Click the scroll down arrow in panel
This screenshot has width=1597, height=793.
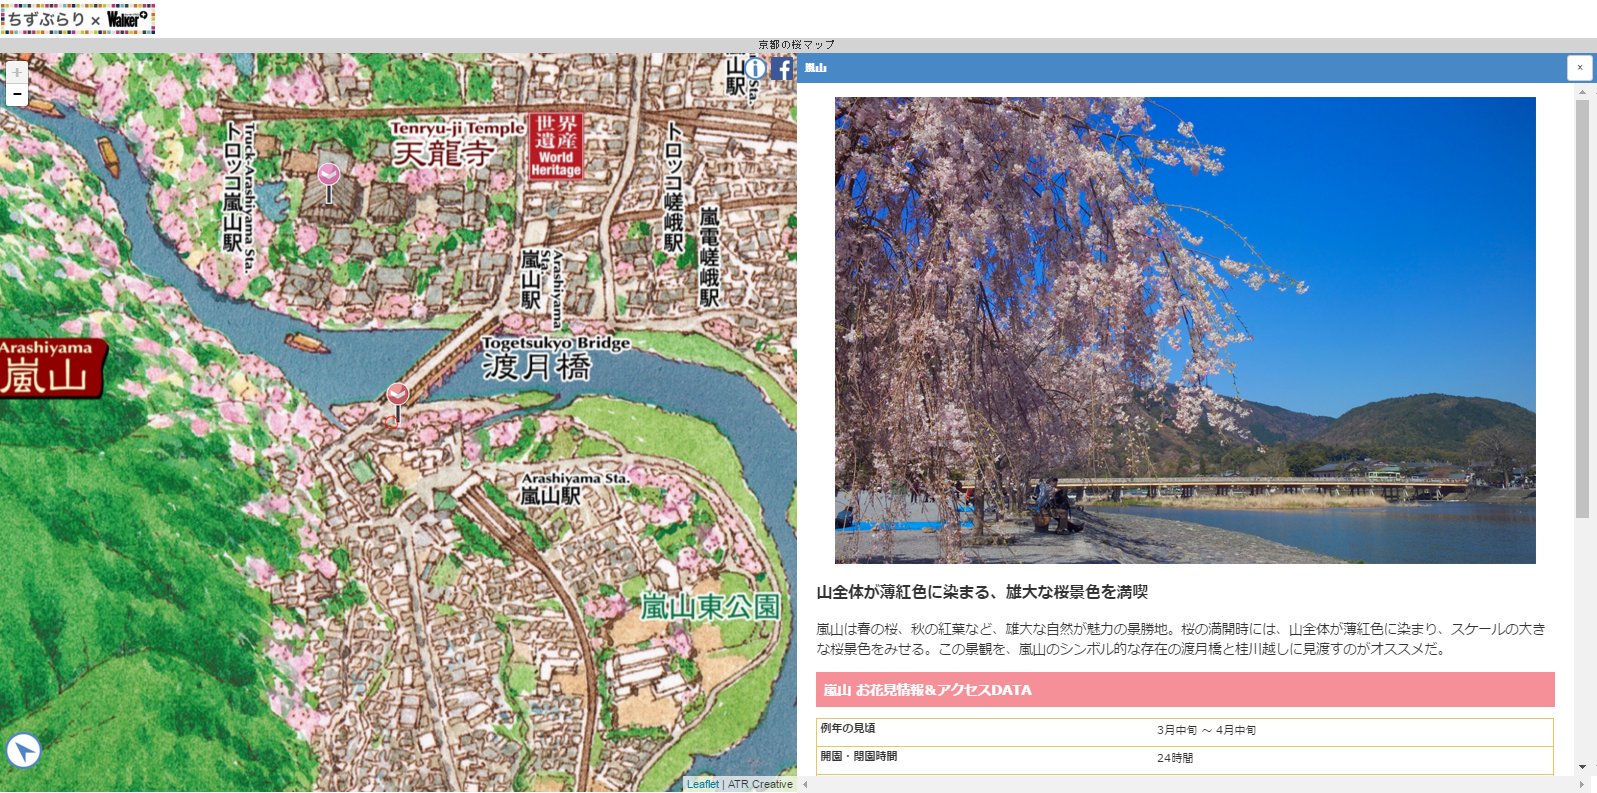pos(1582,767)
